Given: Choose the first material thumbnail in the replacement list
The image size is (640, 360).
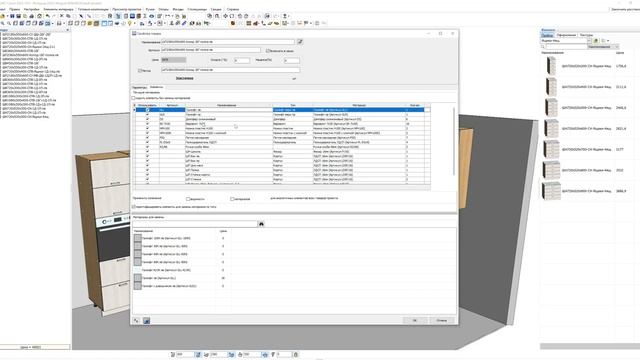Looking at the screenshot, I should (x=138, y=238).
